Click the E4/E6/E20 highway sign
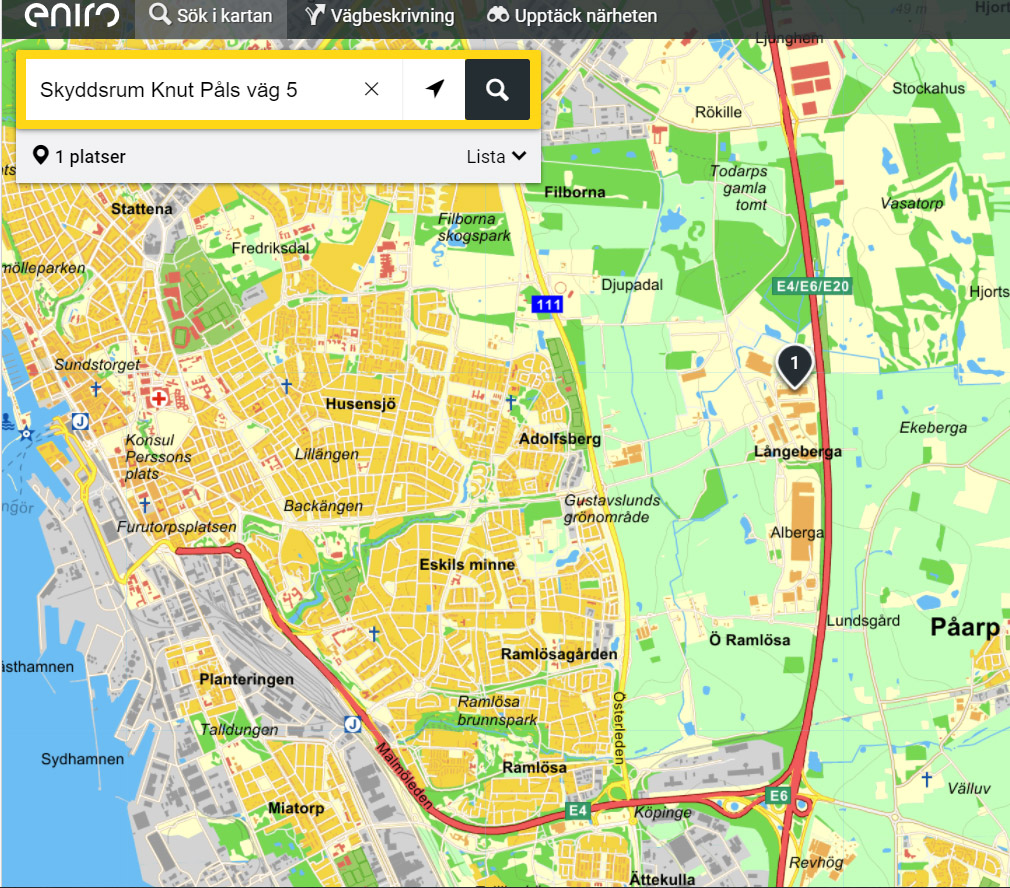The height and width of the screenshot is (888, 1010). pos(813,287)
